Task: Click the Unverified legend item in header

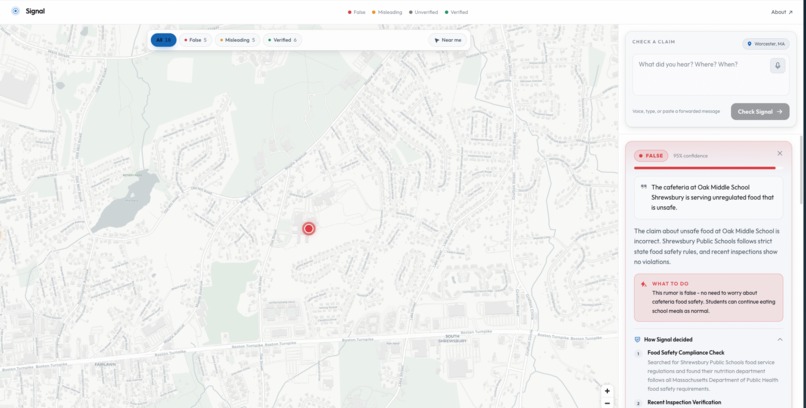Action: pos(424,12)
